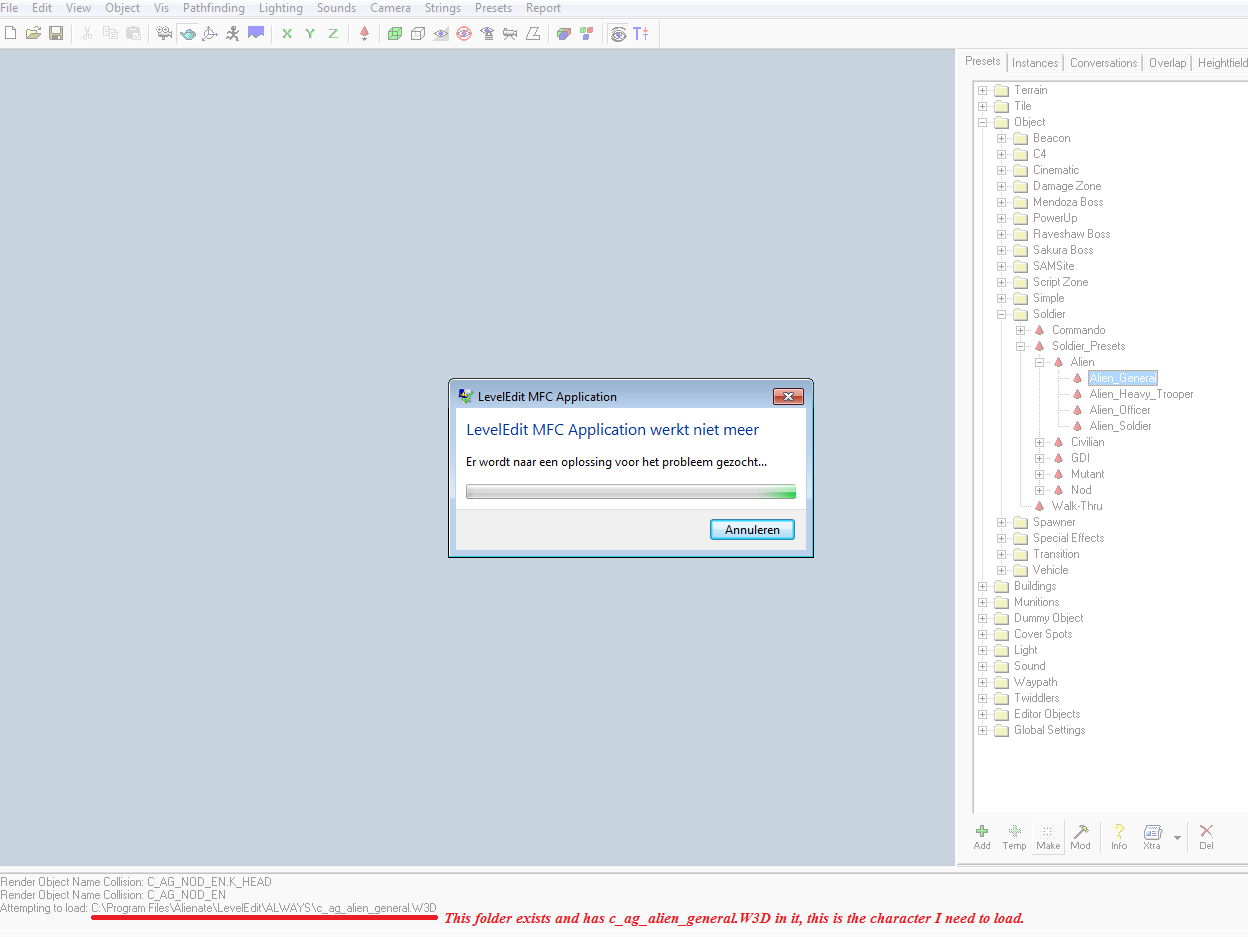The image size is (1248, 937).
Task: Expand the Vehicle folder node
Action: [1002, 570]
